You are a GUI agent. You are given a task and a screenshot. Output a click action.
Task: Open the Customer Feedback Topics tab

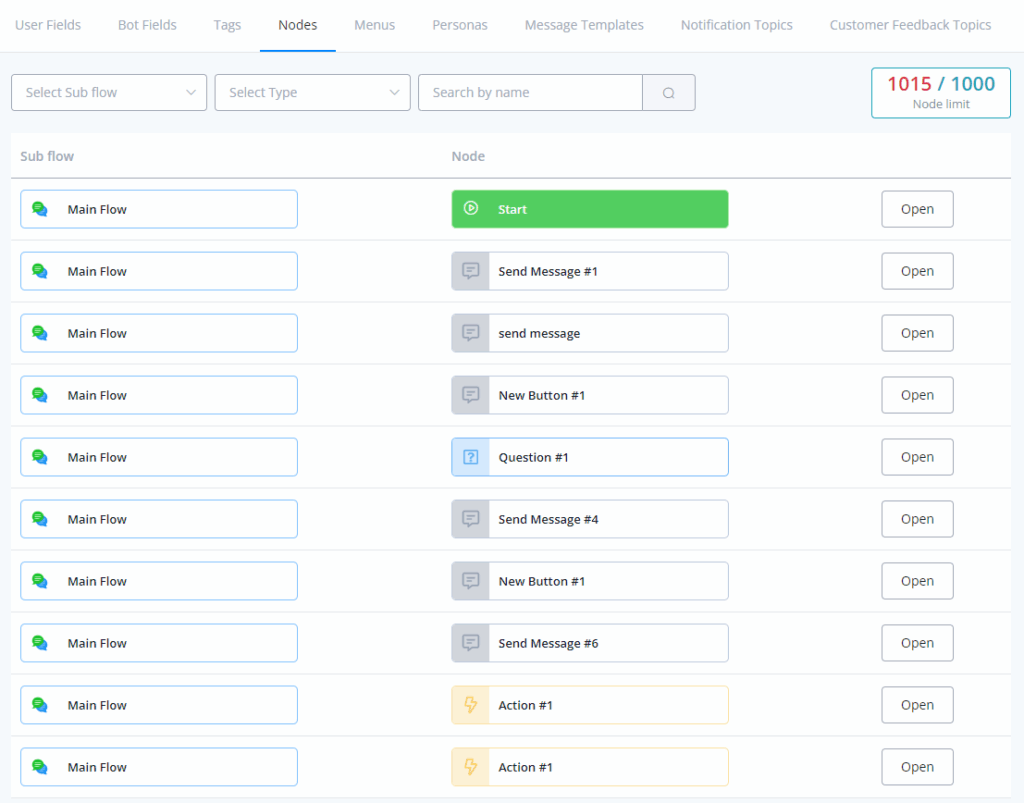[x=910, y=25]
